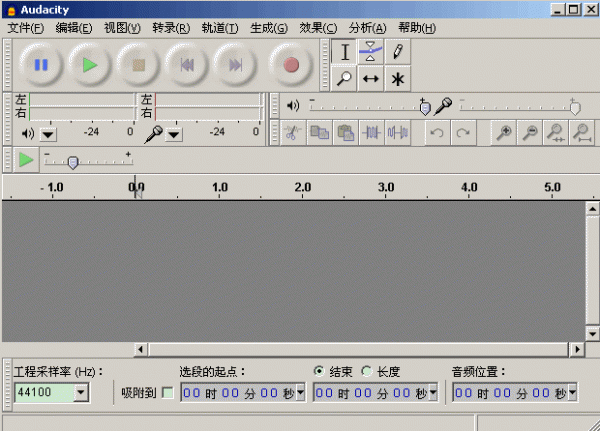
Task: Click the Cut scissors icon
Action: pos(293,133)
